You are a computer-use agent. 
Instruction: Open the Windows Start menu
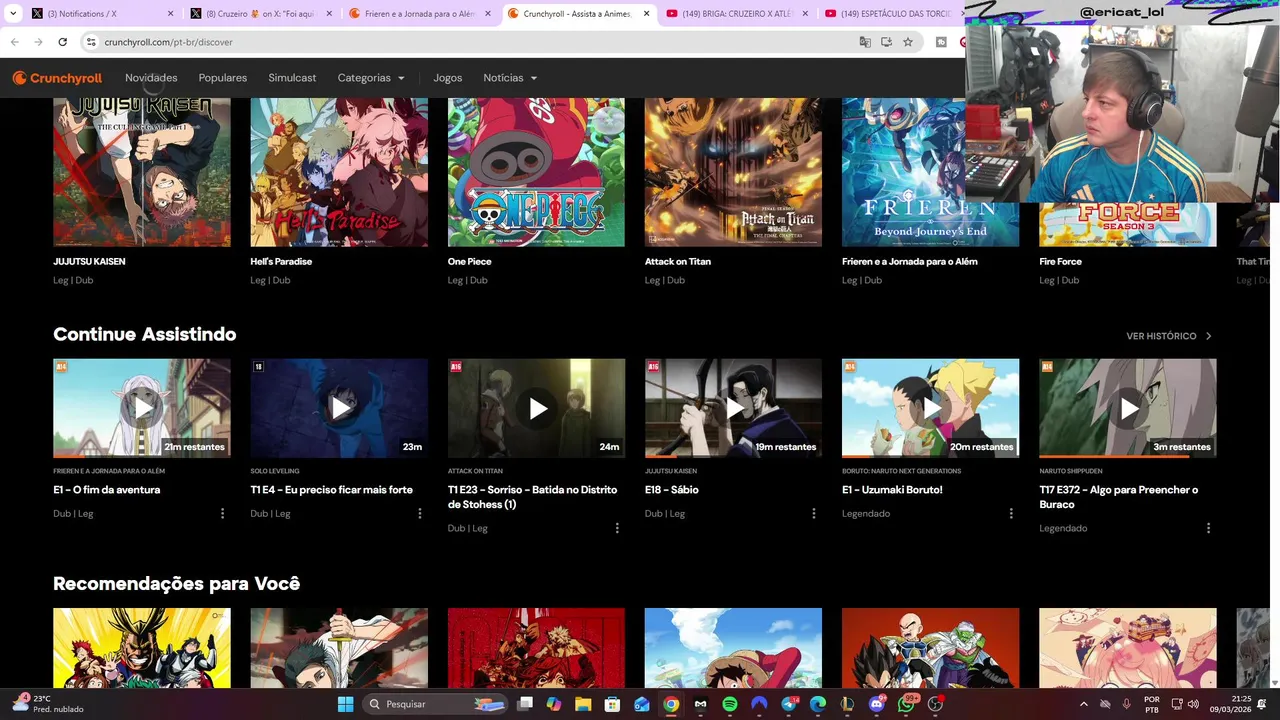click(345, 704)
